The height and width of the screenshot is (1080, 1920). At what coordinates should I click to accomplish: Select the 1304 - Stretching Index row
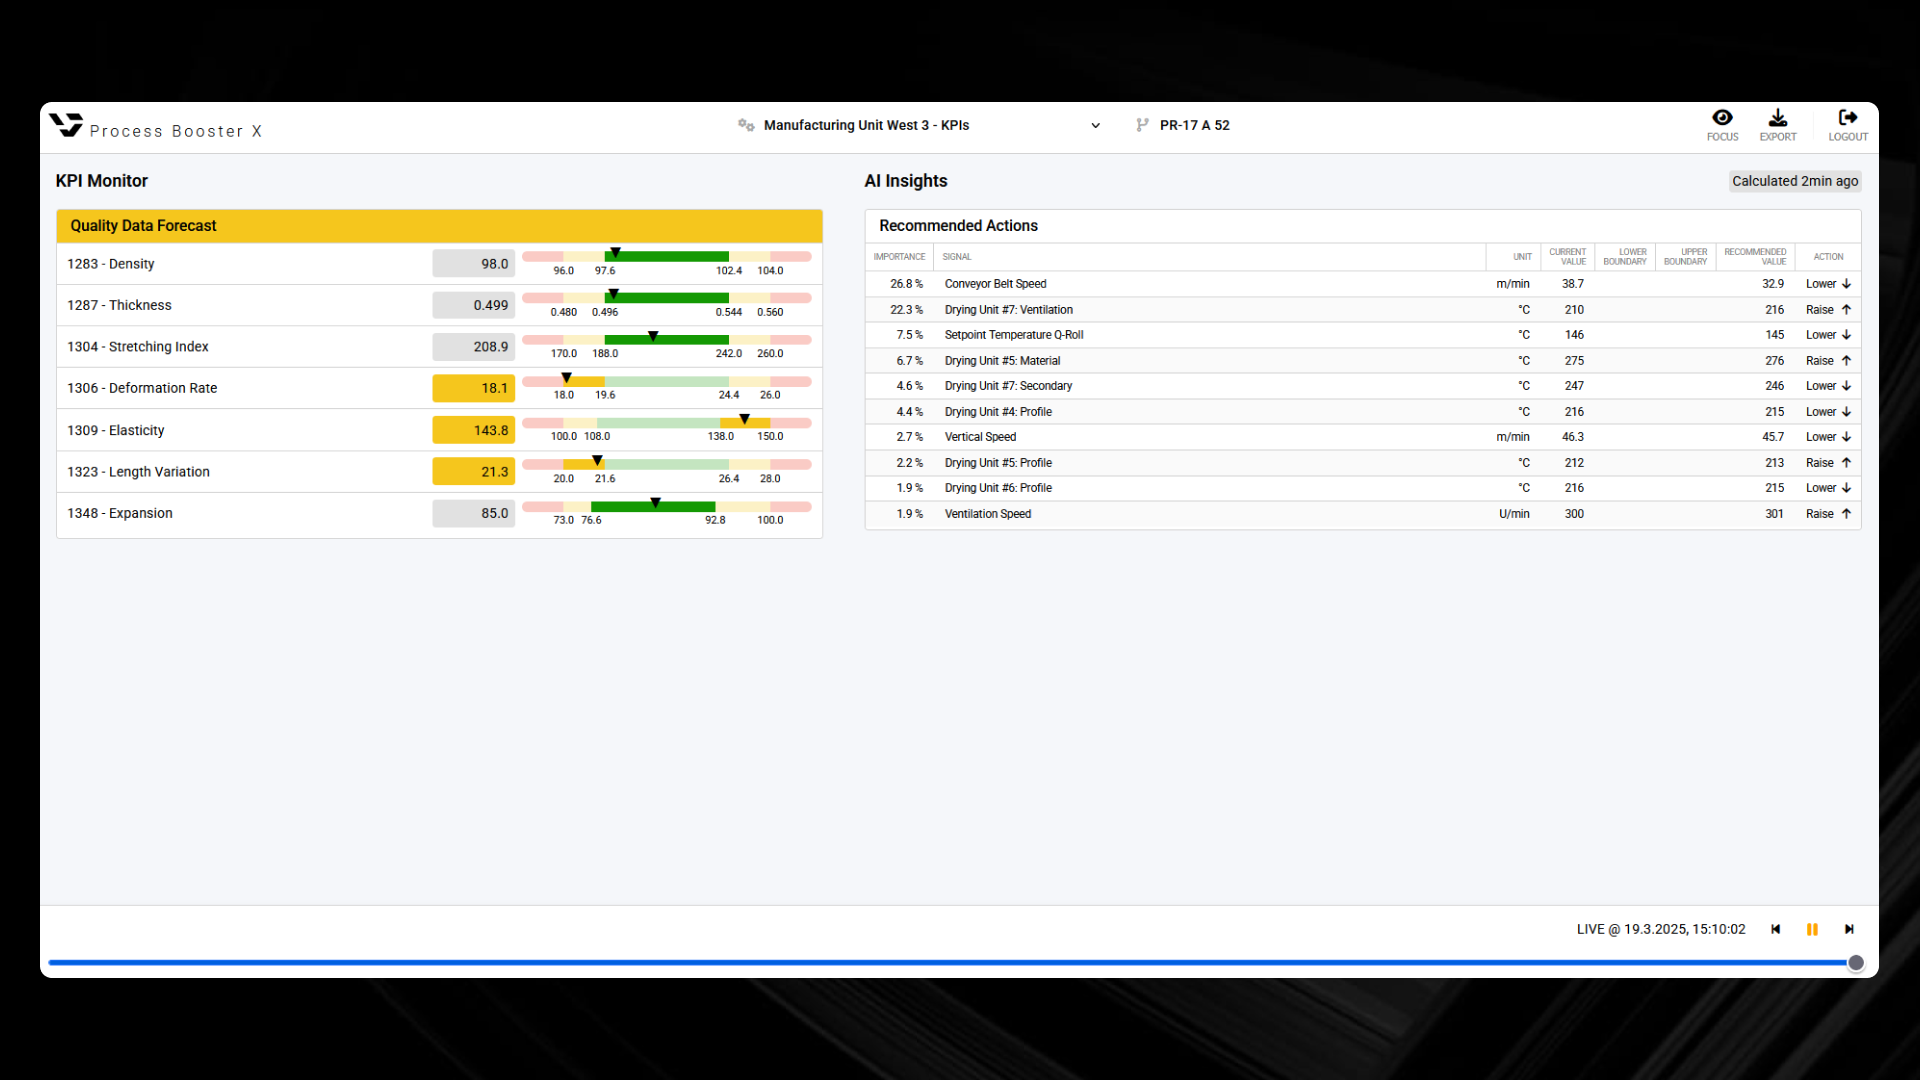click(x=440, y=347)
